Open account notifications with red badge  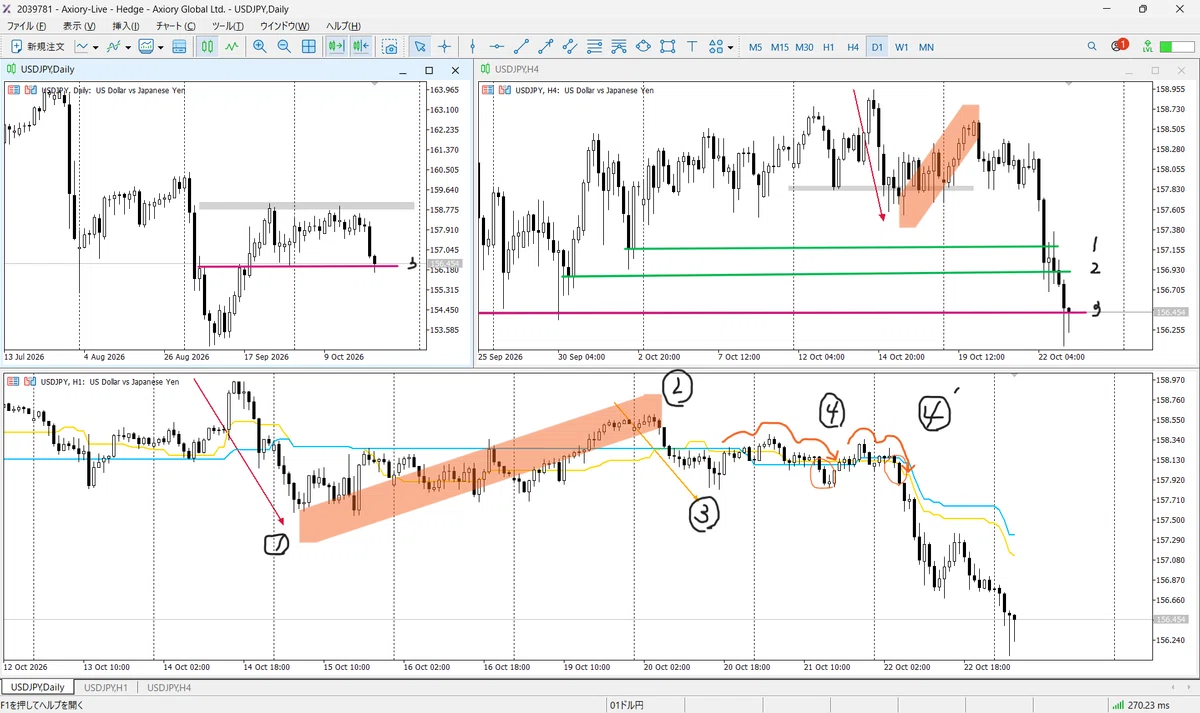[x=1119, y=46]
